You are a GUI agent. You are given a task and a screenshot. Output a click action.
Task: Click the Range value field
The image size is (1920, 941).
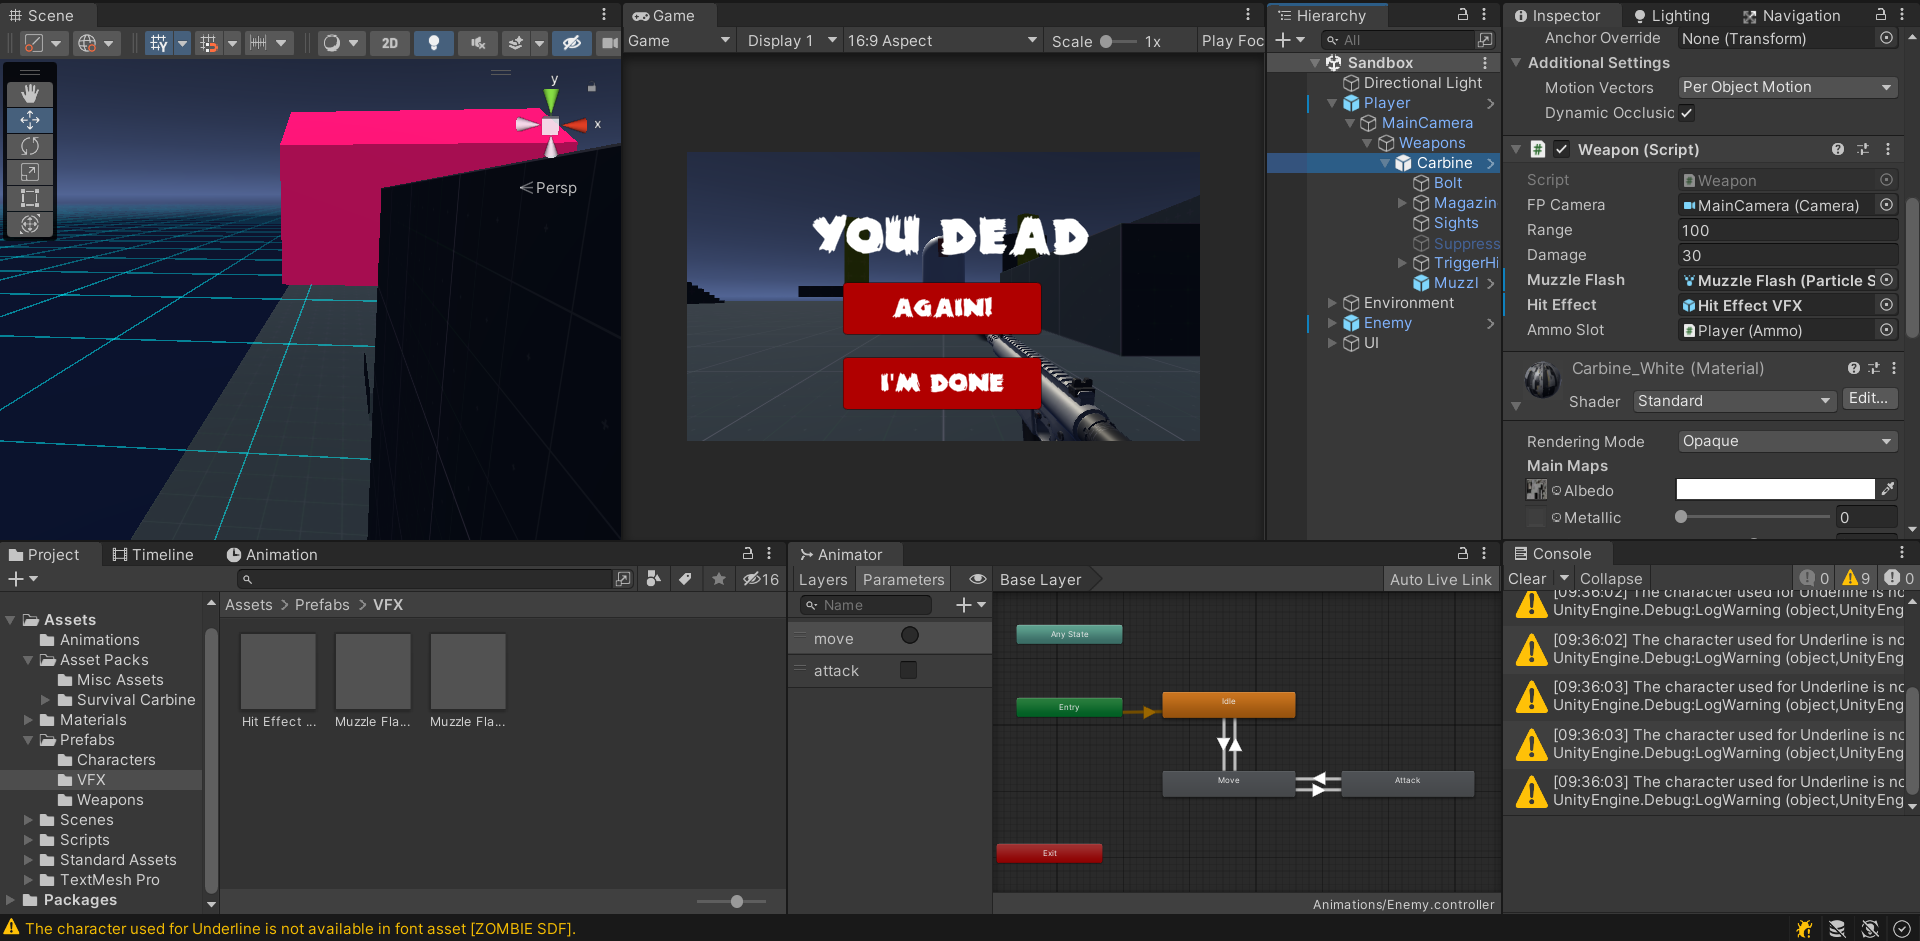[1787, 230]
